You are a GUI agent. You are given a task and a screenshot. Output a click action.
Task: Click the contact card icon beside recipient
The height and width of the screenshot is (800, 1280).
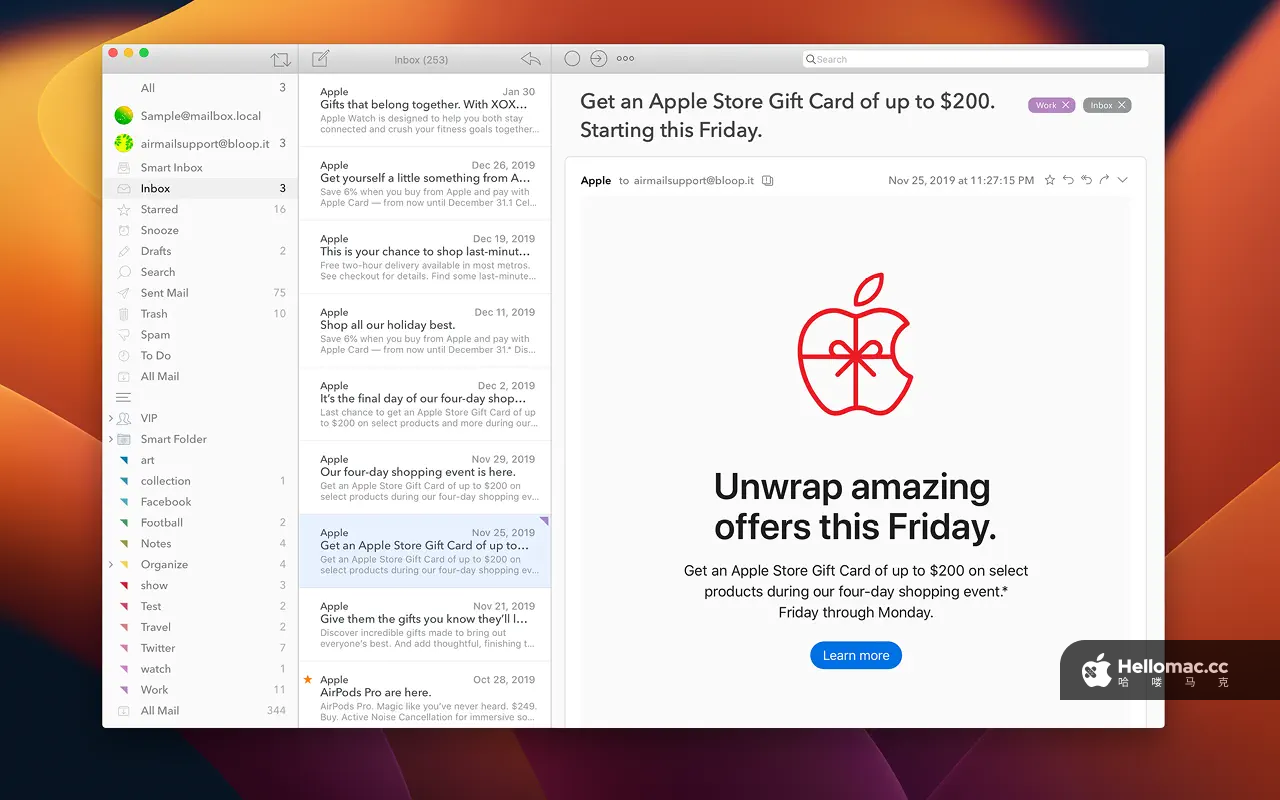pos(767,181)
